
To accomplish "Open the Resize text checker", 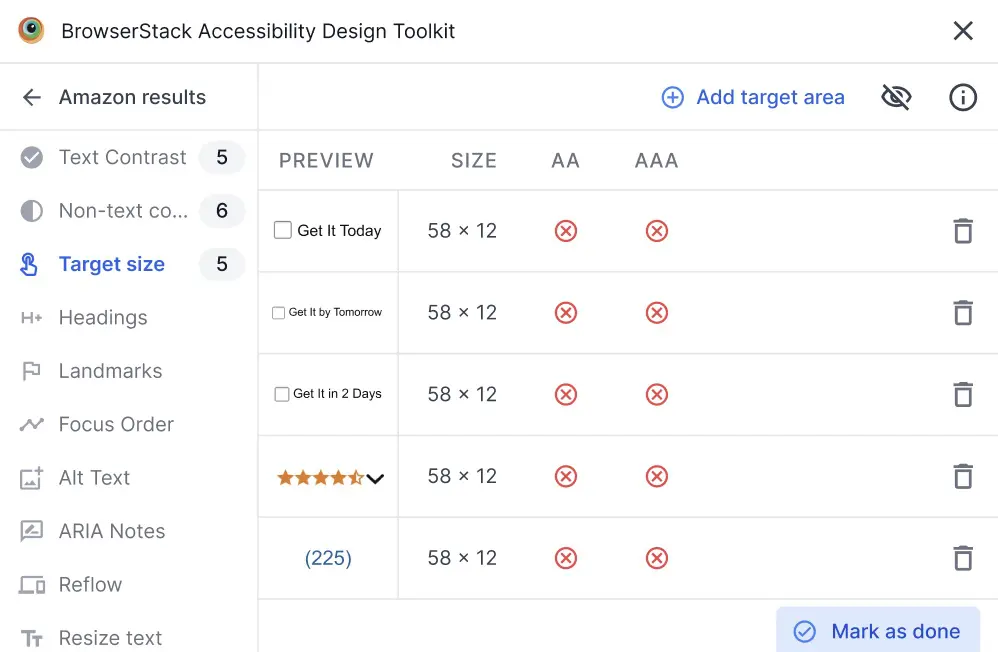I will (111, 637).
